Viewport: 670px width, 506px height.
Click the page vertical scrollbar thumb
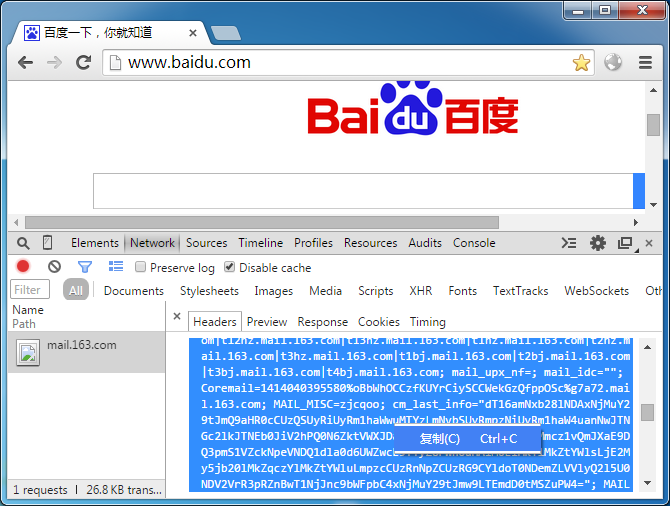point(653,124)
